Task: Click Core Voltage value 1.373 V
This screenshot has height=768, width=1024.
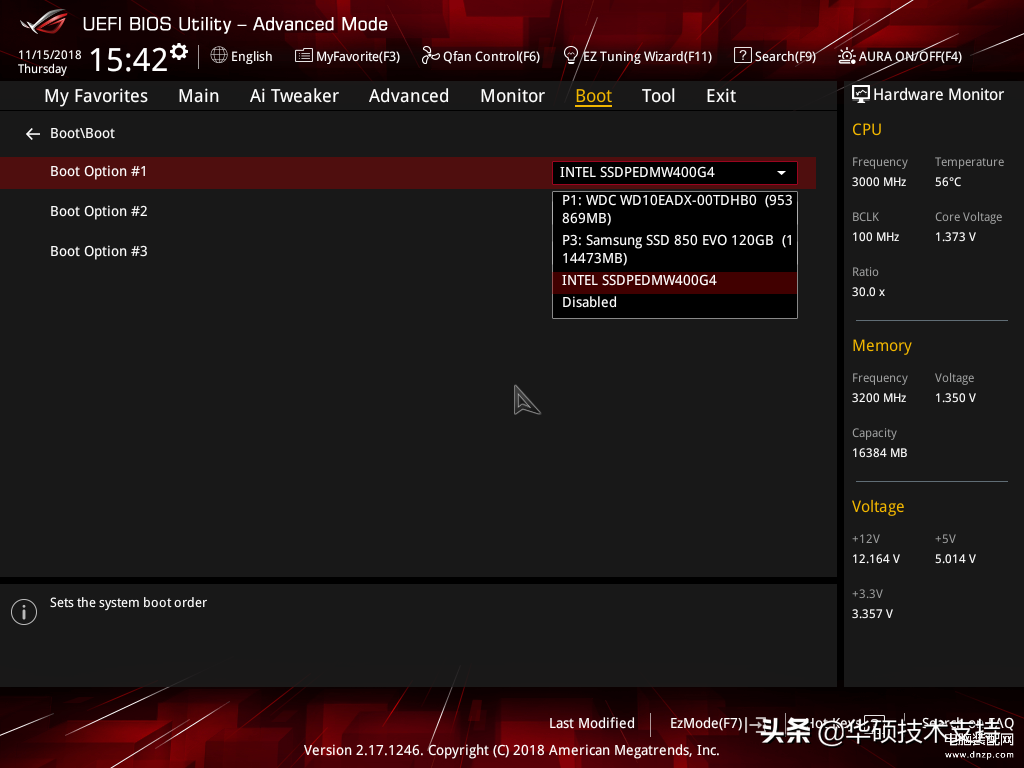Action: (x=955, y=236)
